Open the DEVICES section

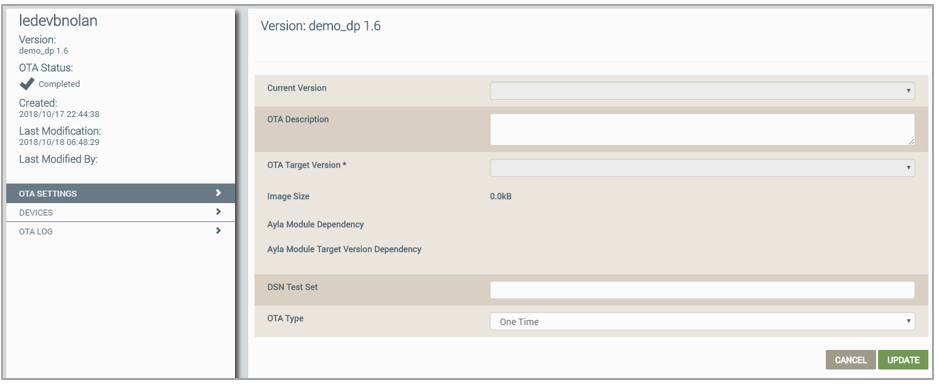pos(120,212)
